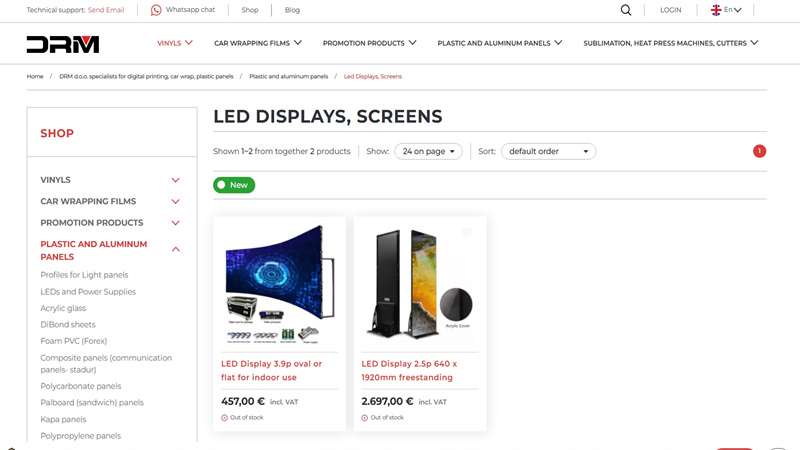Open Whatsapp chat icon link

pyautogui.click(x=156, y=10)
